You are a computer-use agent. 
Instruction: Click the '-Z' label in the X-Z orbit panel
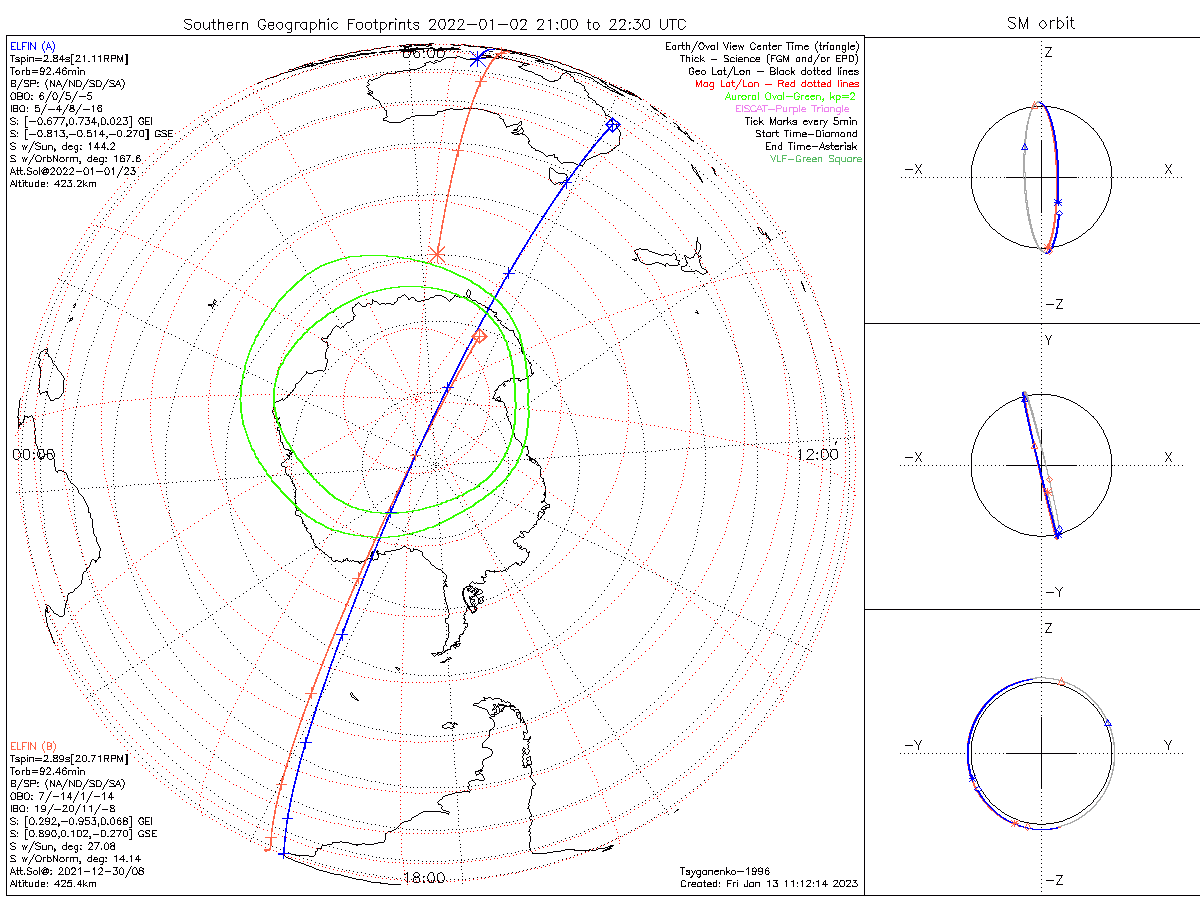tap(1053, 305)
